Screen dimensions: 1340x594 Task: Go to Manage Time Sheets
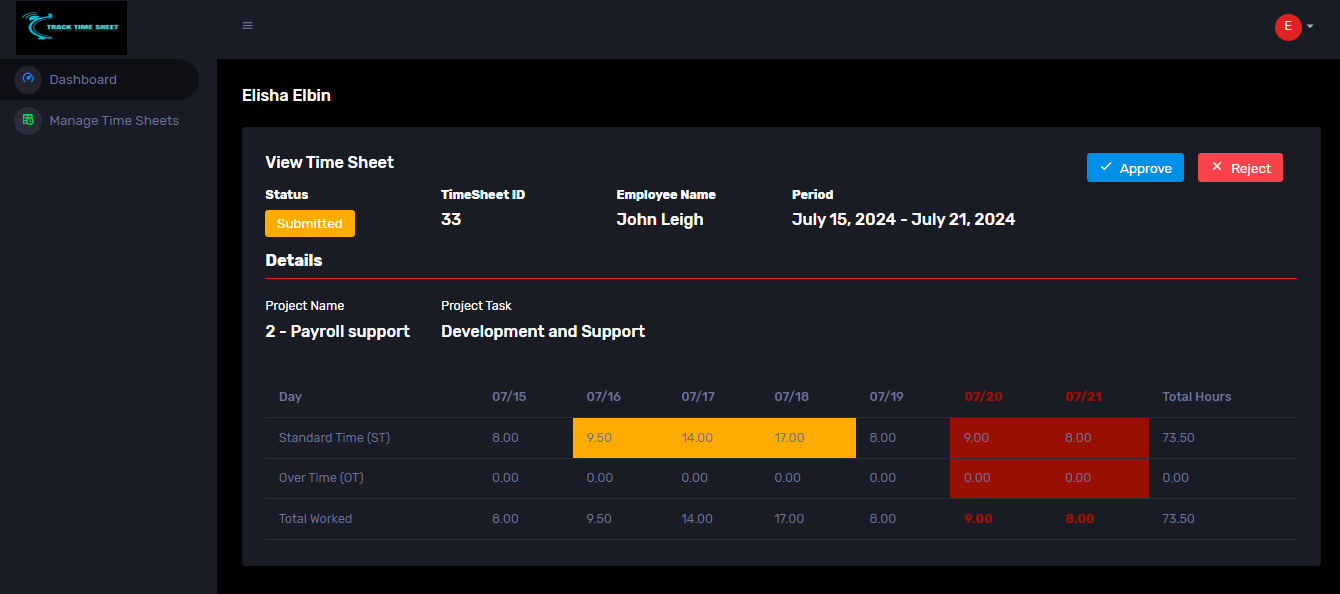[x=114, y=120]
